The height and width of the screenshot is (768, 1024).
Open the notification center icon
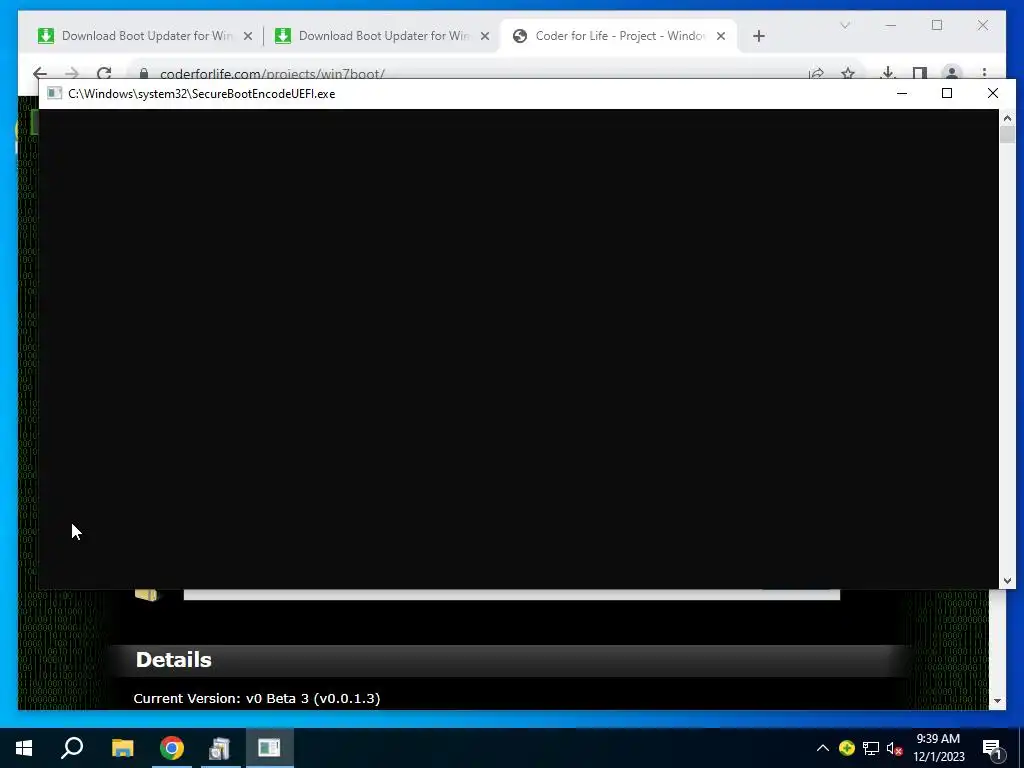pyautogui.click(x=992, y=748)
